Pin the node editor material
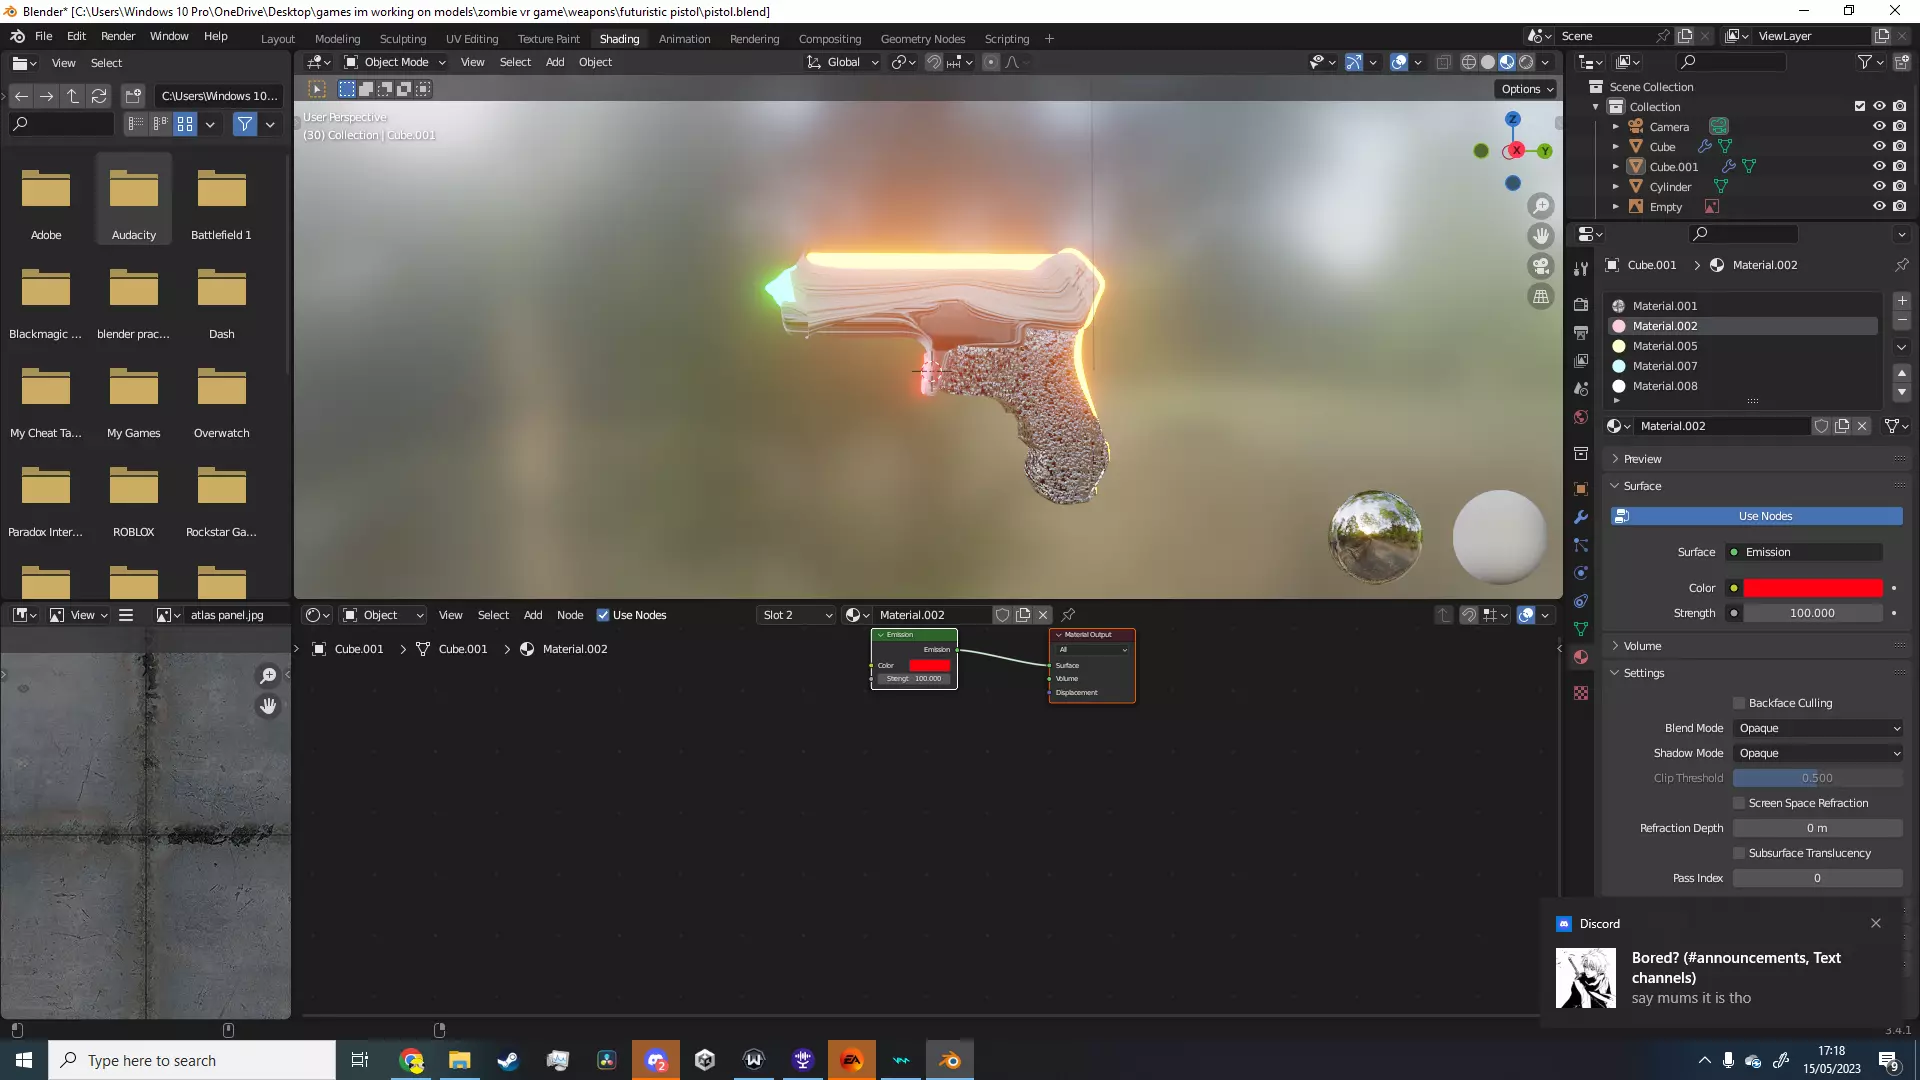Image resolution: width=1920 pixels, height=1080 pixels. (1068, 615)
